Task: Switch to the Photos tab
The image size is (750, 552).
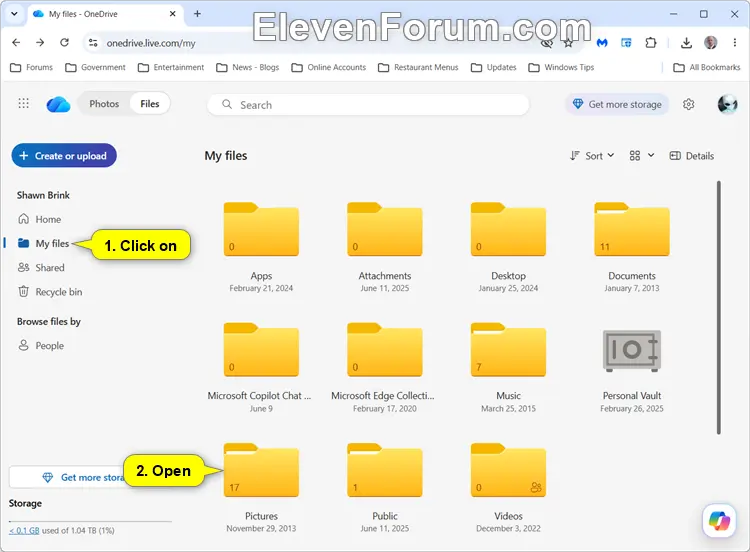Action: pos(104,104)
